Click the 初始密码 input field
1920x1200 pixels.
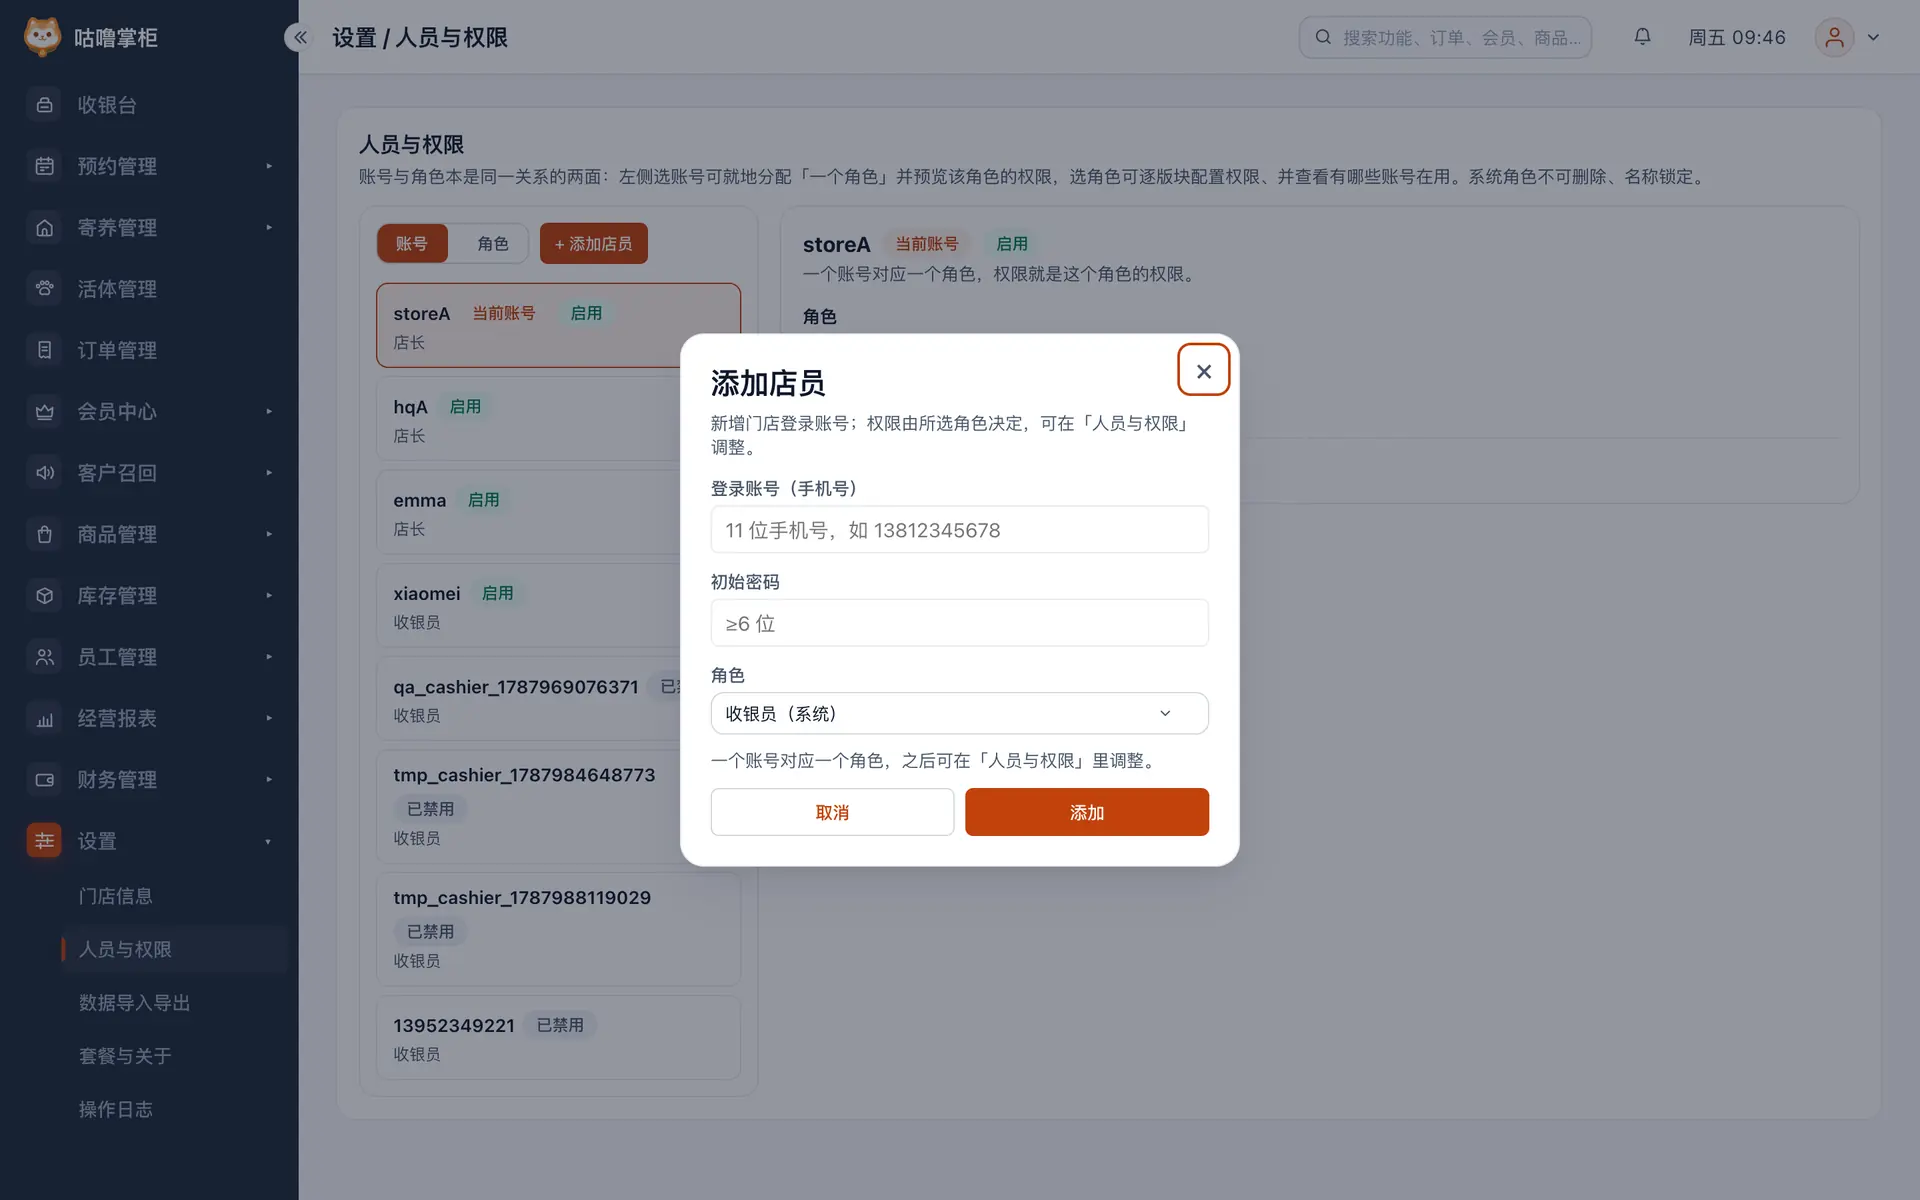[x=959, y=623]
